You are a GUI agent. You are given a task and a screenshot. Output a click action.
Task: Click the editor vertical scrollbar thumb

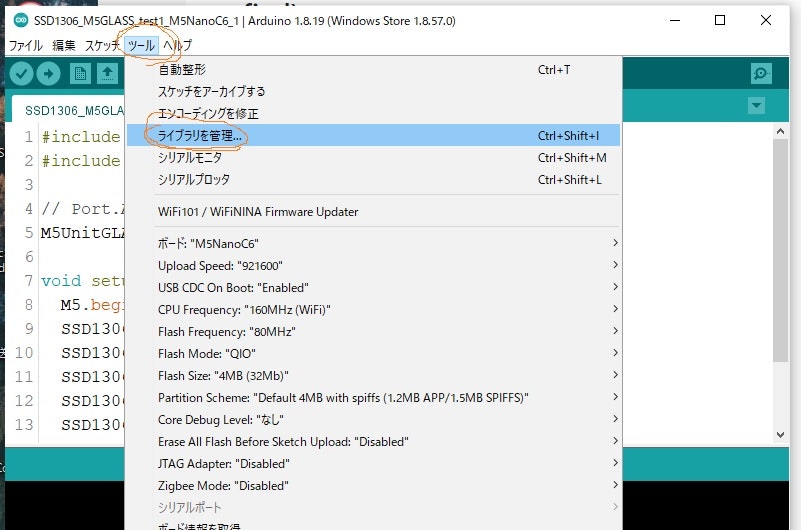[x=780, y=250]
